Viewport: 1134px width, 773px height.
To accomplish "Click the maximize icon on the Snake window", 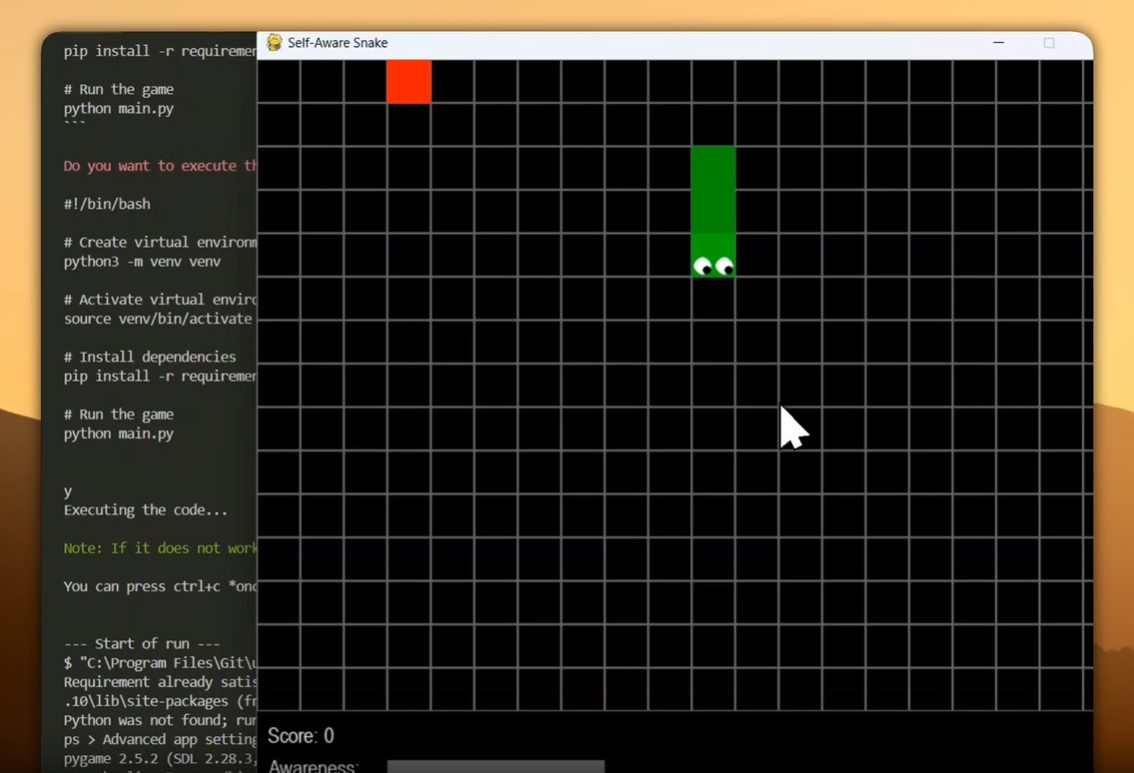I will [x=1049, y=43].
